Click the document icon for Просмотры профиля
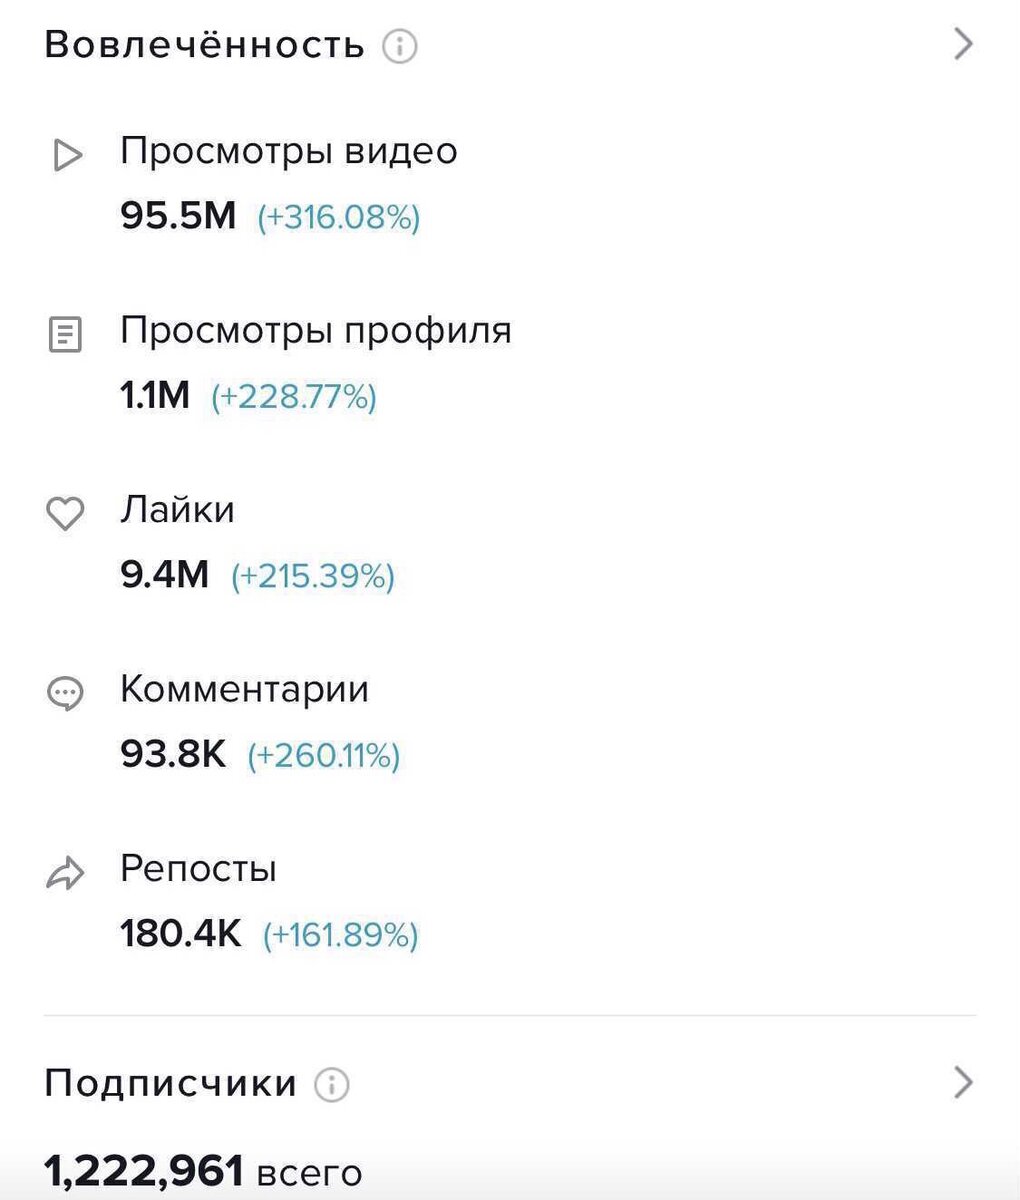The image size is (1020, 1200). coord(66,334)
